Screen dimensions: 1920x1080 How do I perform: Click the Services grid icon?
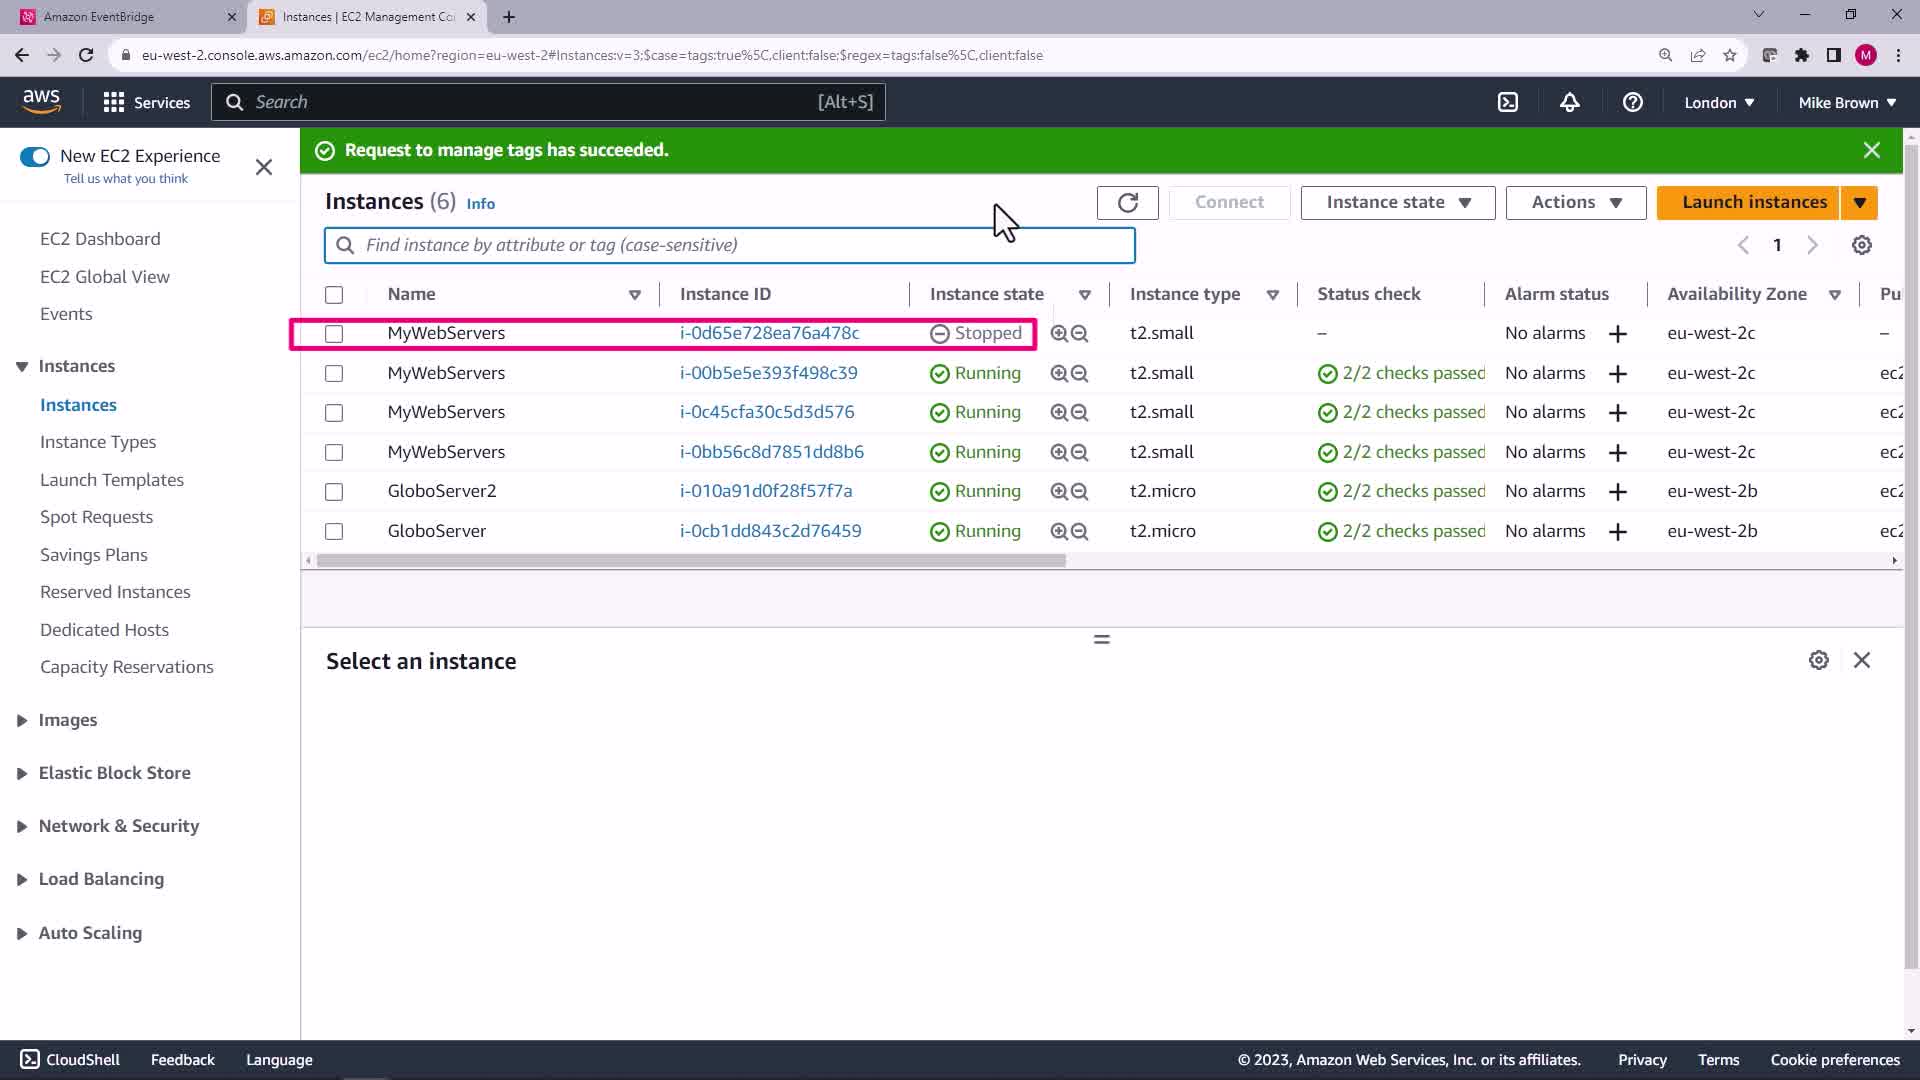coord(114,102)
